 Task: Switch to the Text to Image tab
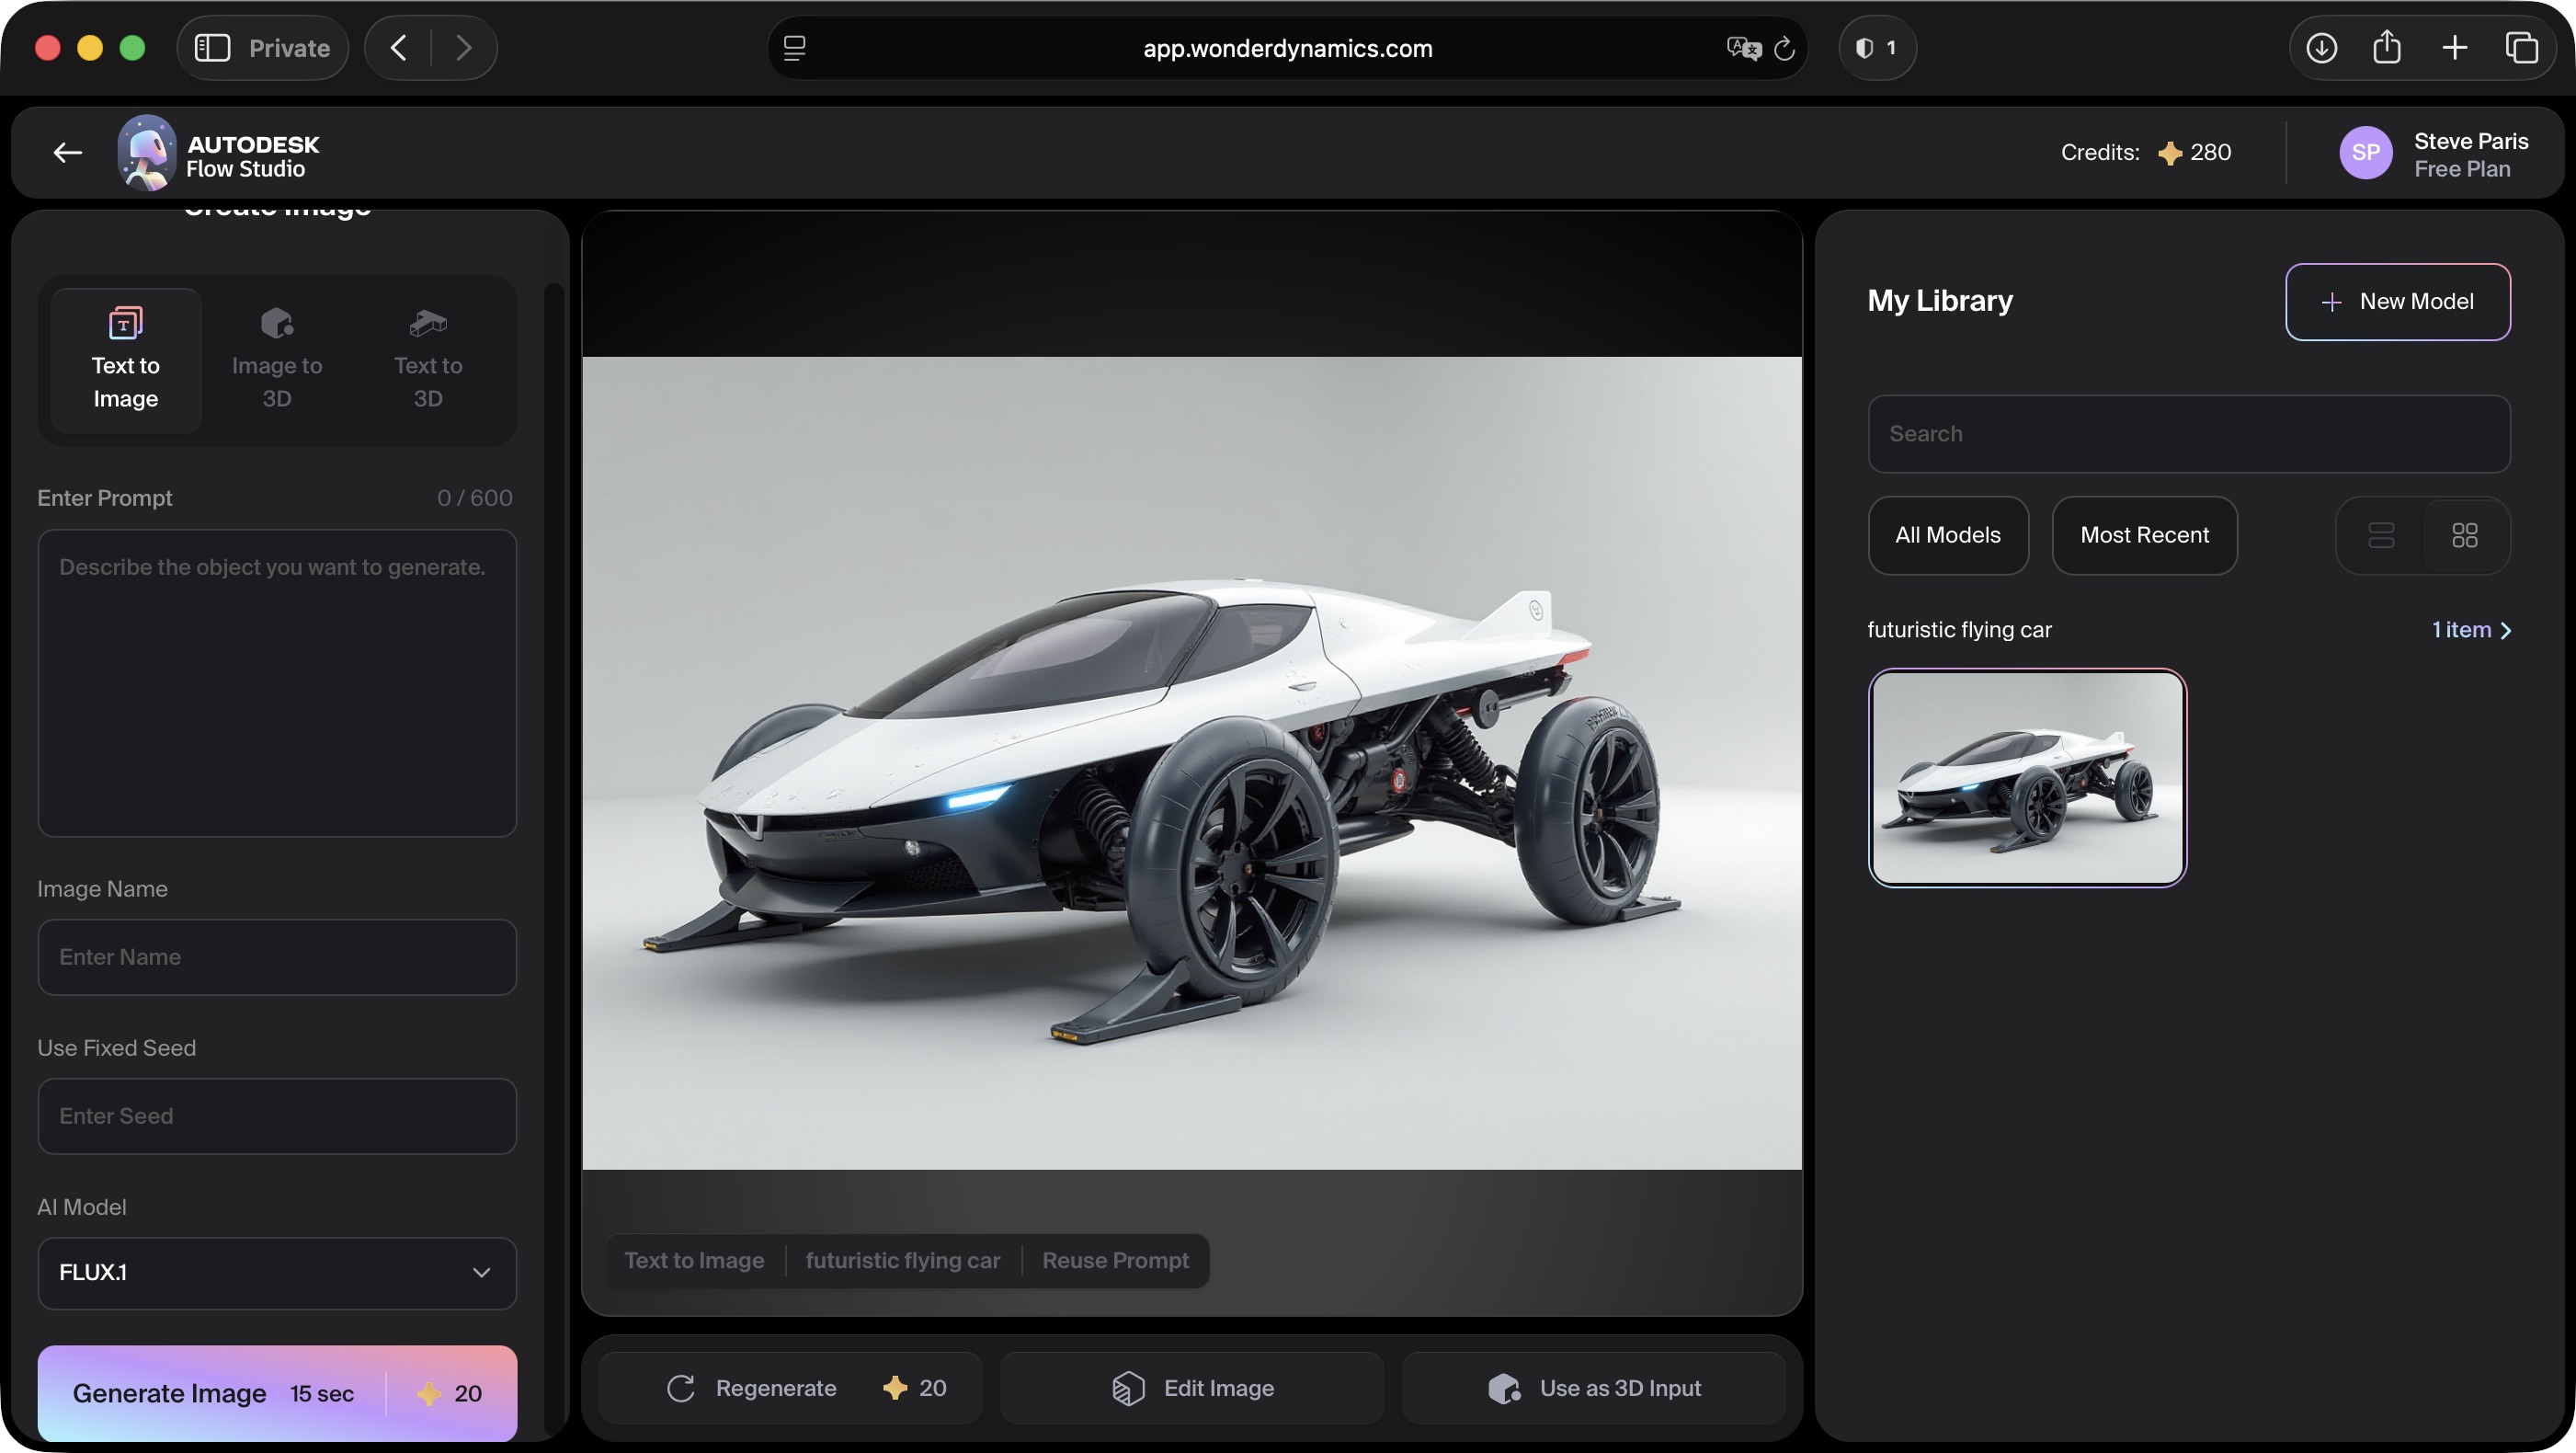[x=125, y=360]
